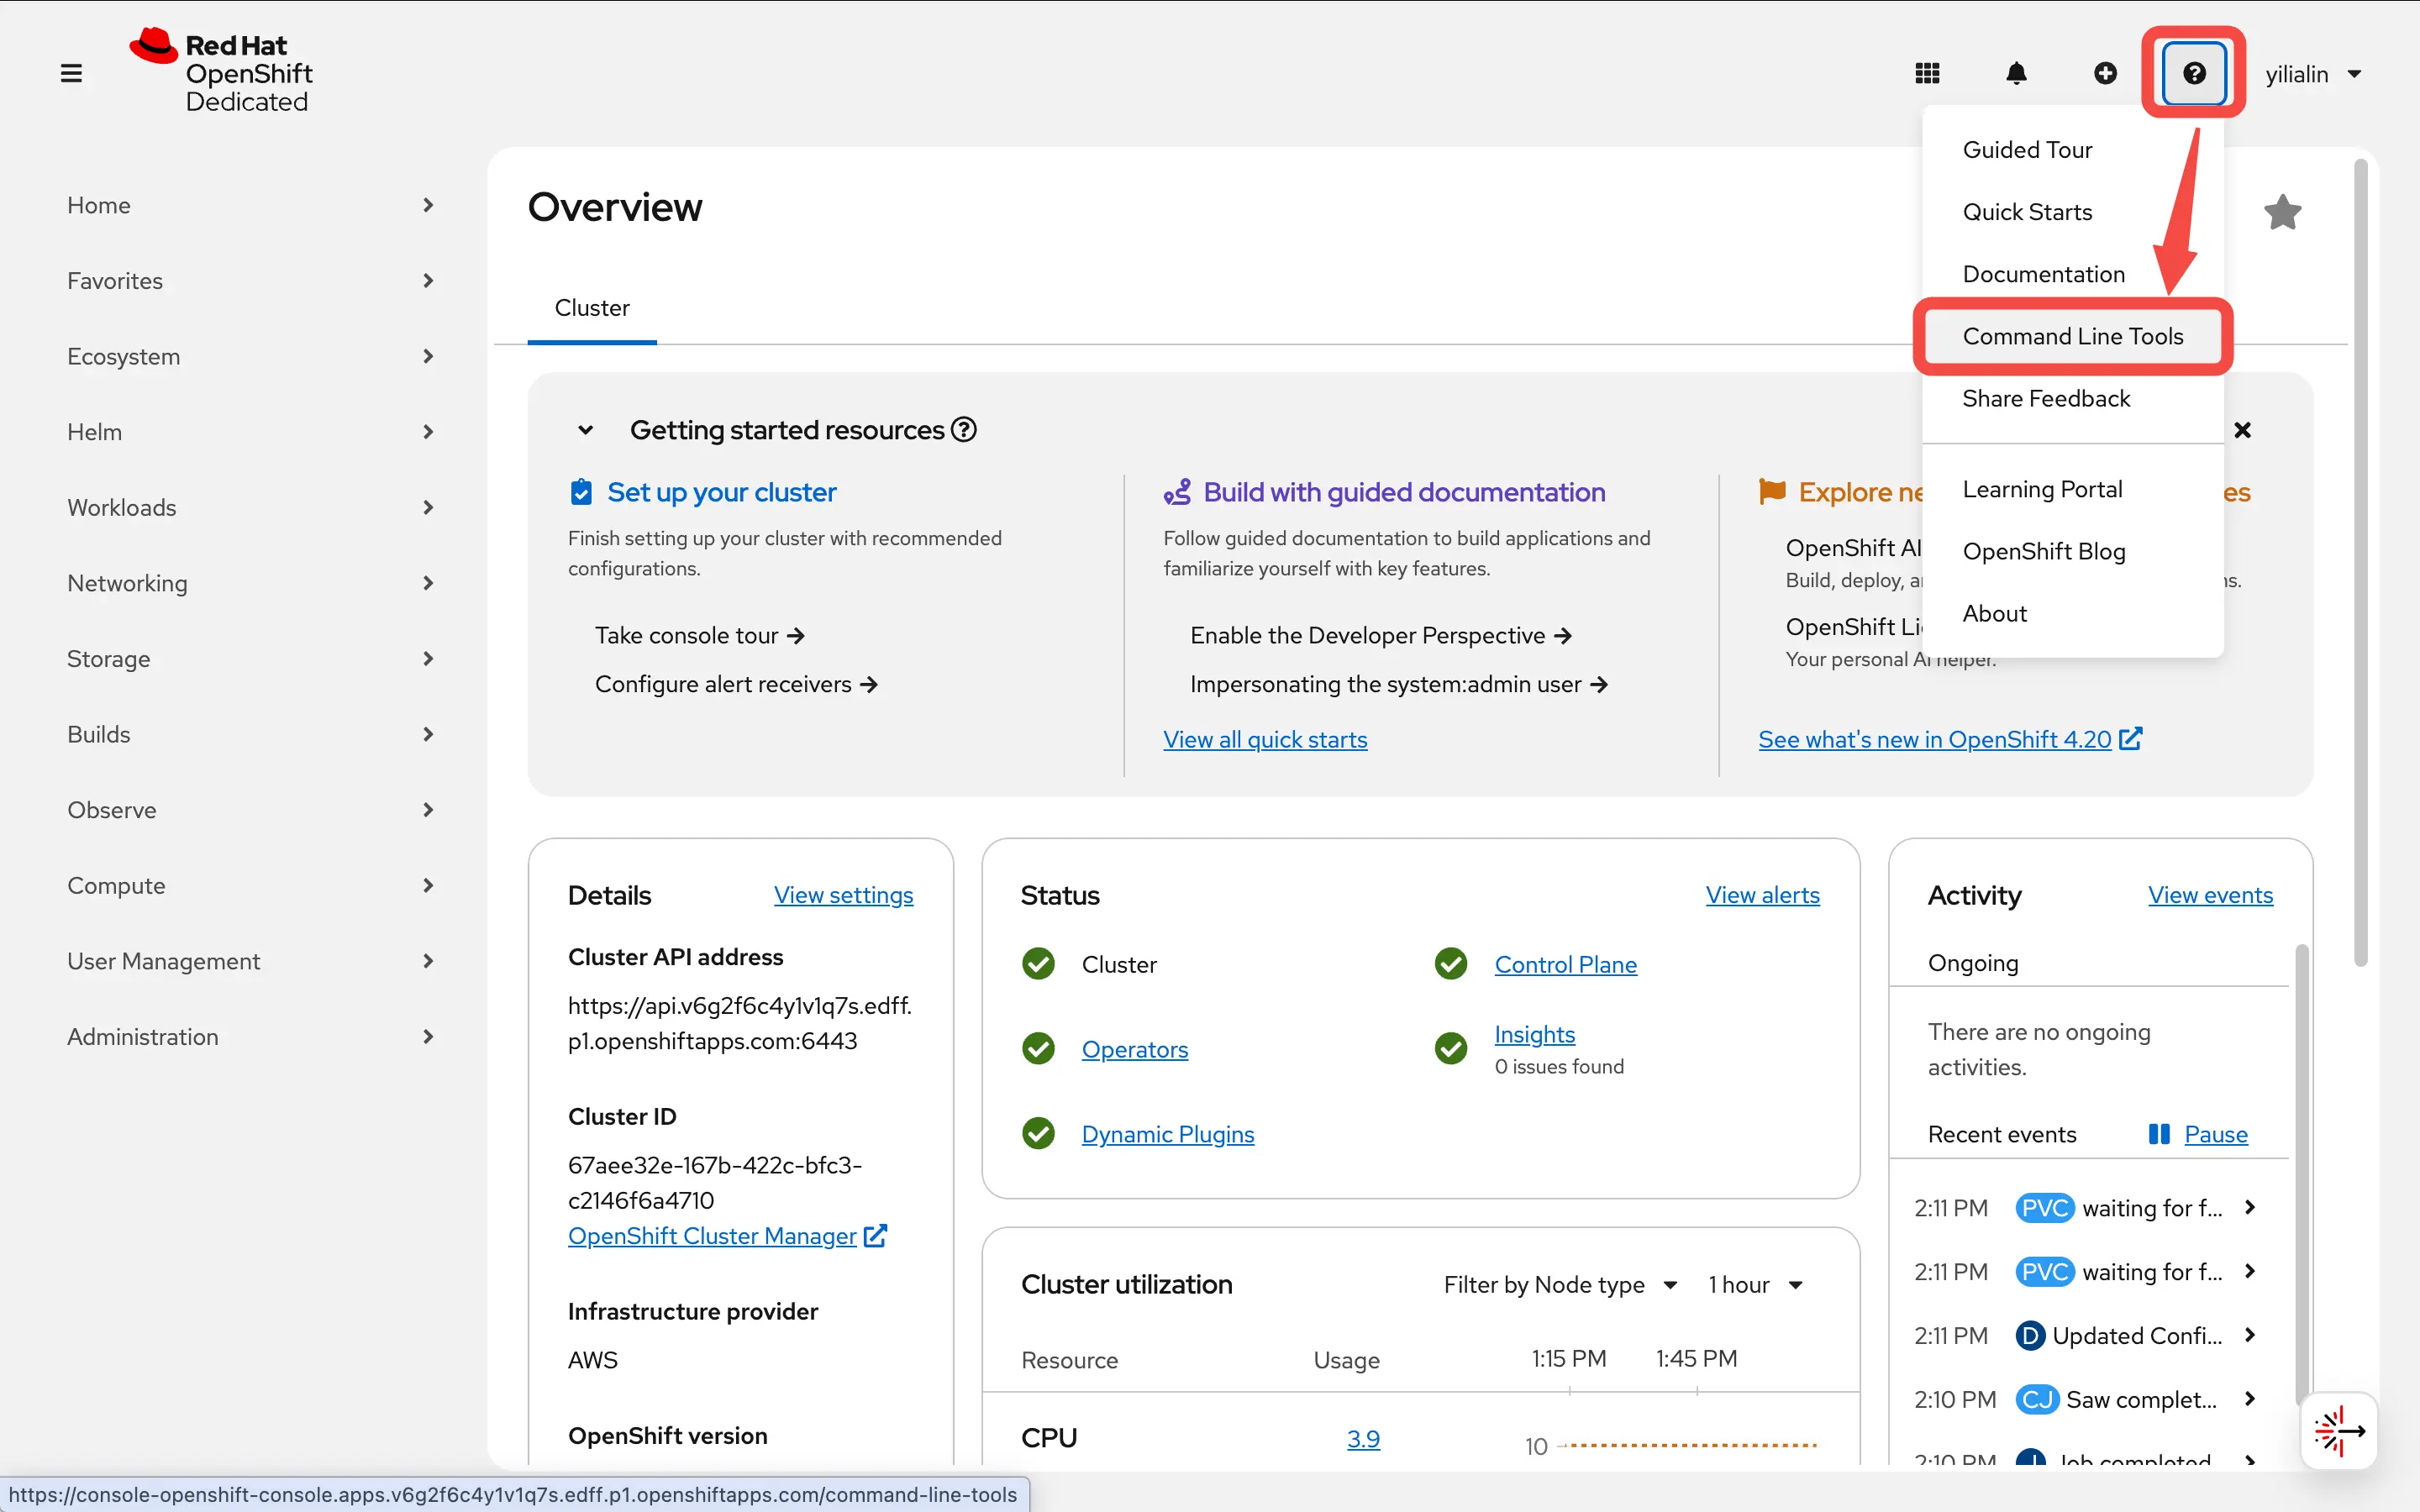Screen dimensions: 2420x1512
Task: Open the quick create plus icon
Action: click(2105, 73)
